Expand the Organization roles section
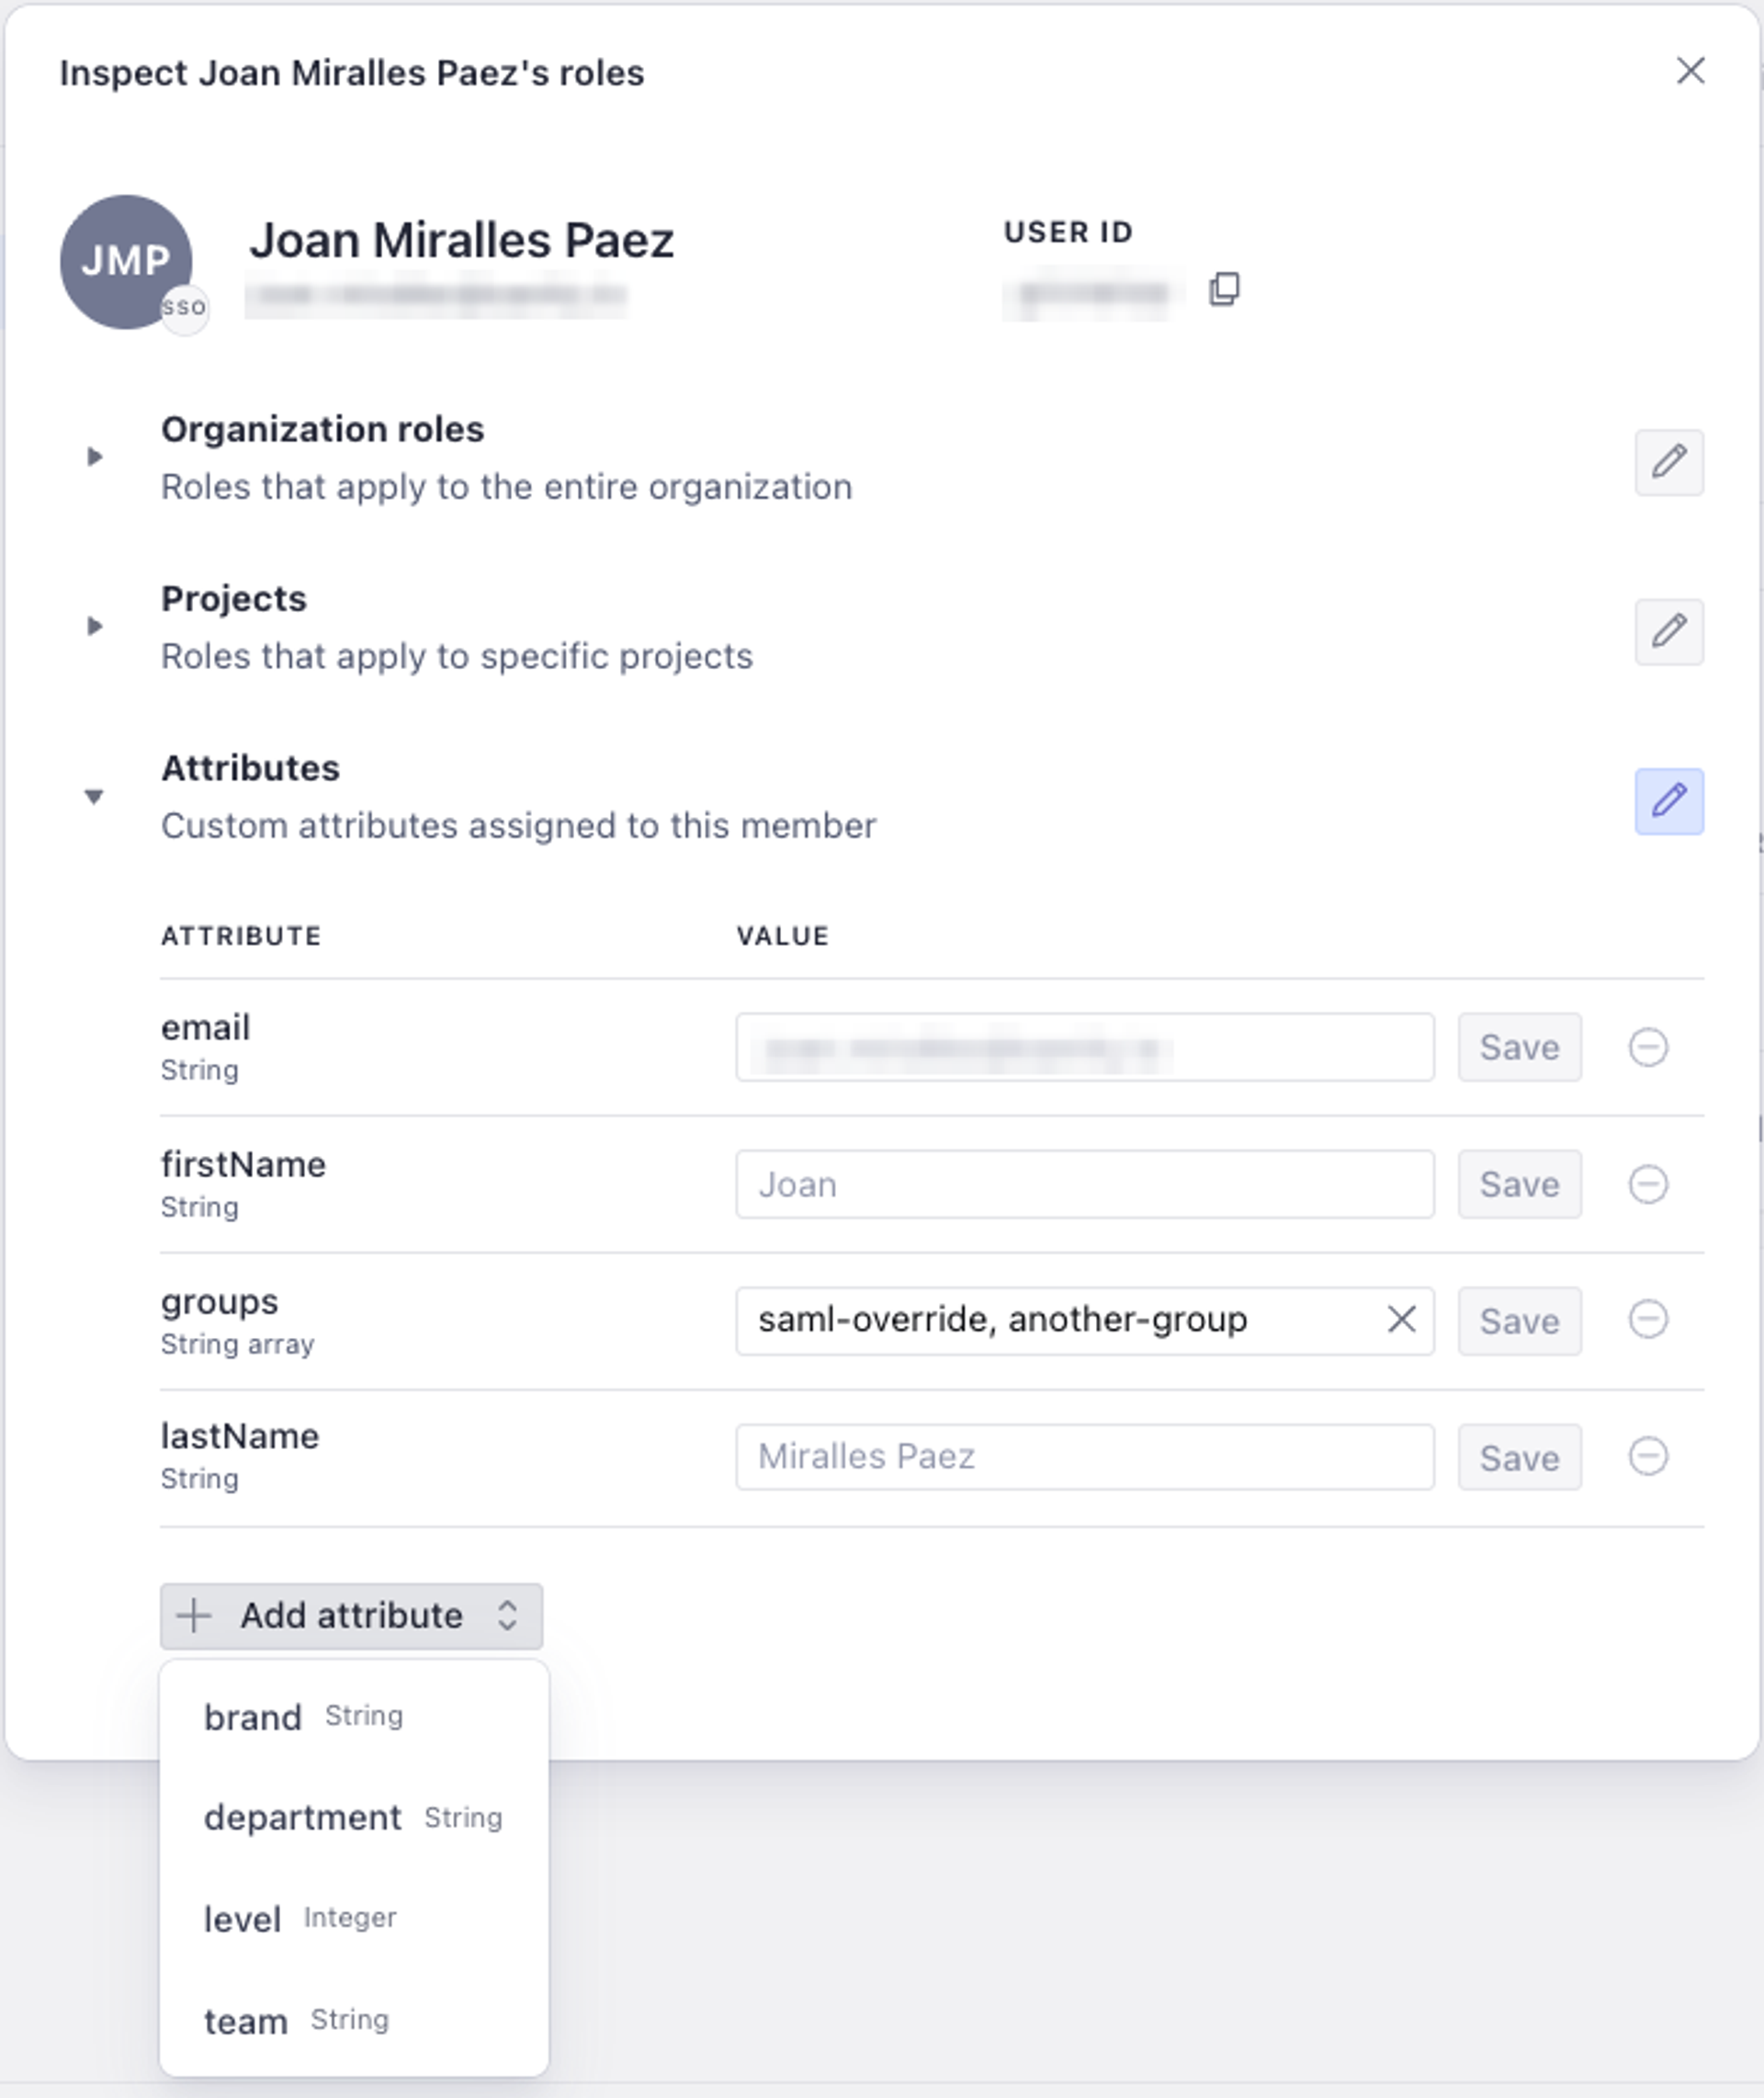The image size is (1764, 2098). point(96,455)
